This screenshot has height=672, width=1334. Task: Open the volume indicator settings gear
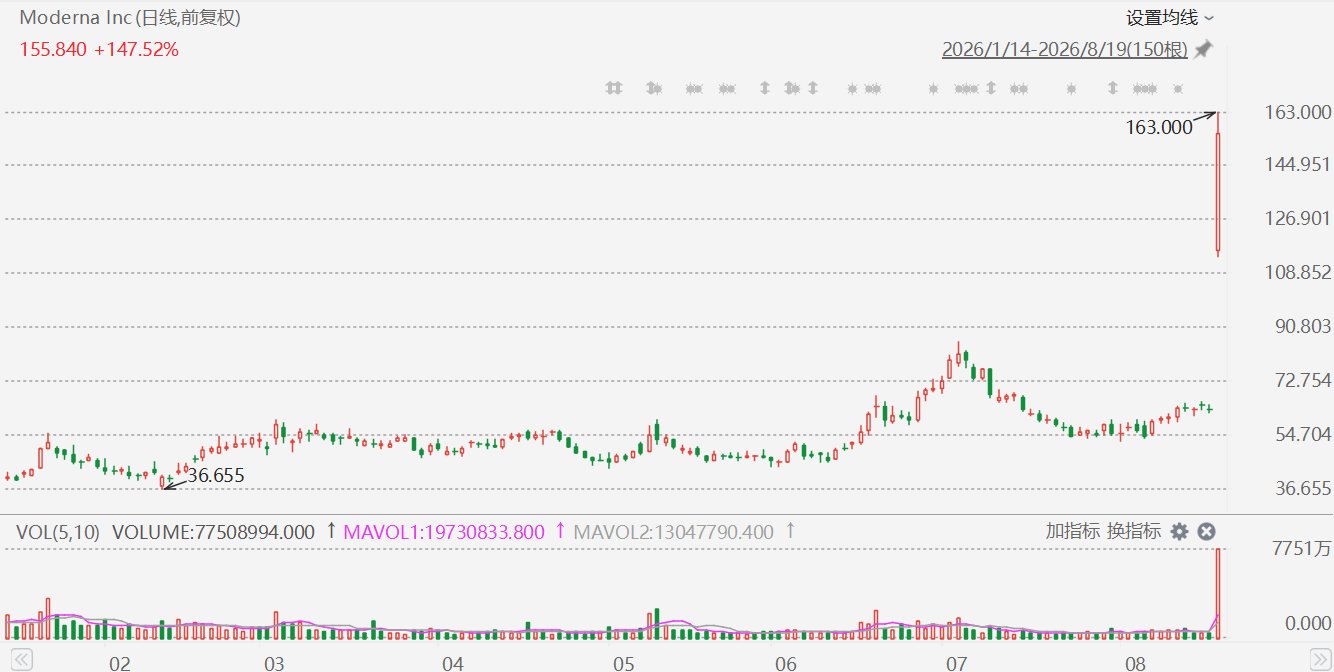(x=1180, y=531)
